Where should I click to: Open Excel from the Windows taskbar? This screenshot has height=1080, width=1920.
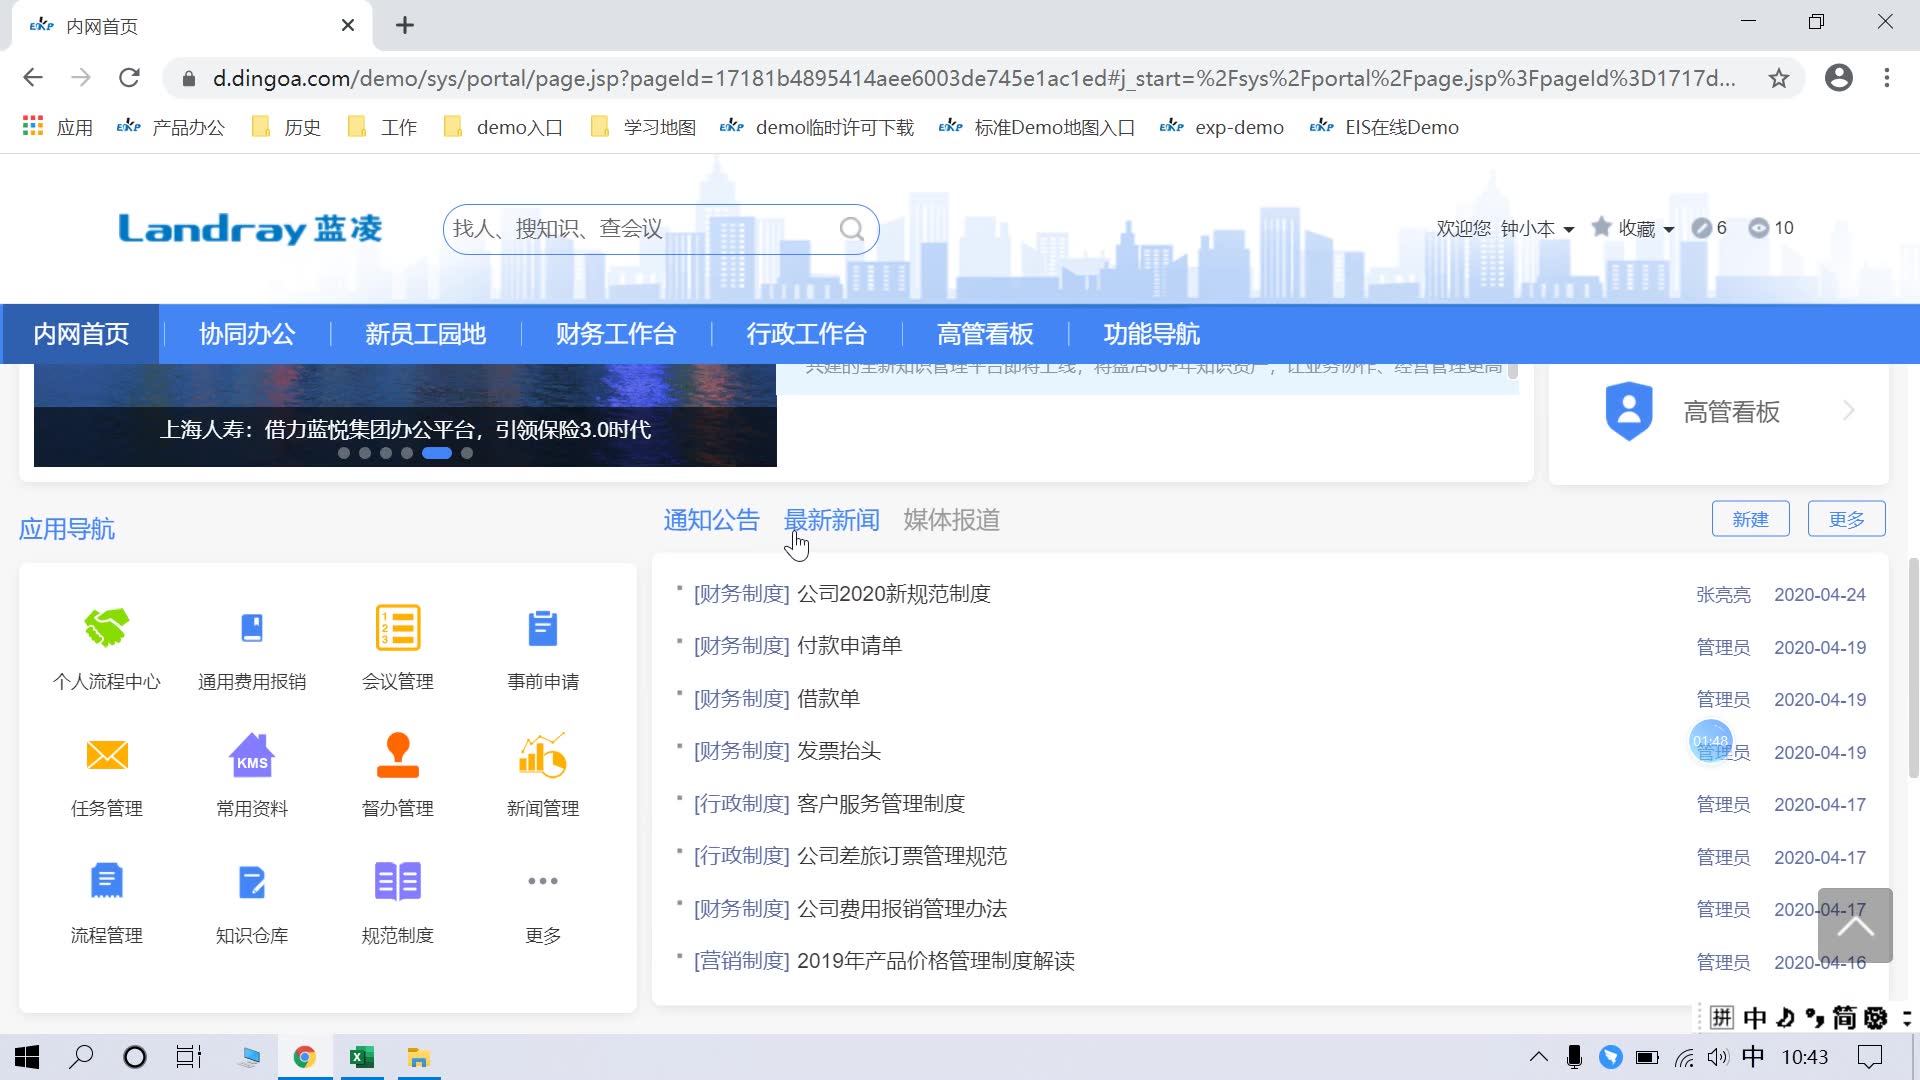click(362, 1057)
